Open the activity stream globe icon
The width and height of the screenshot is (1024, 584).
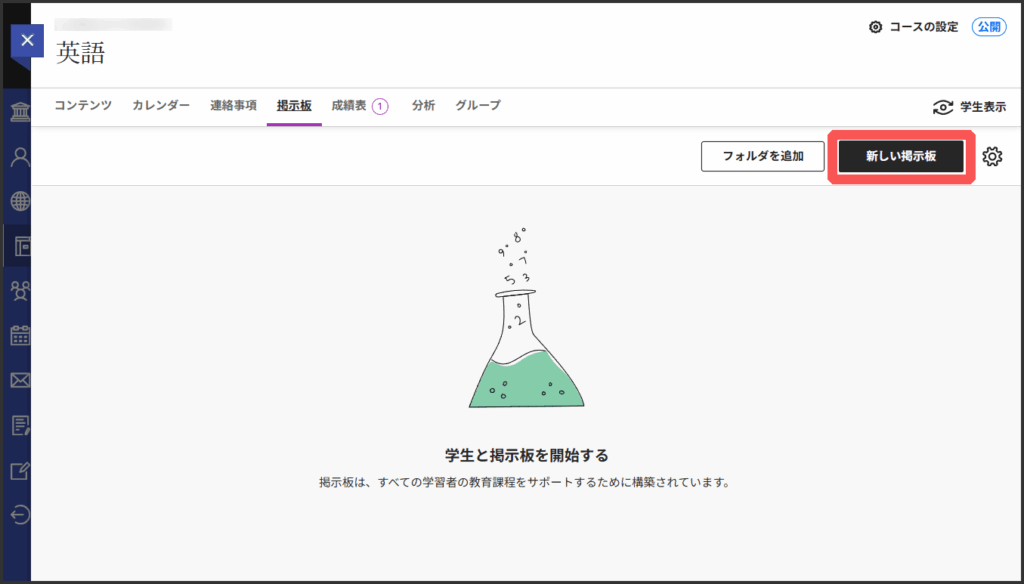pos(19,201)
